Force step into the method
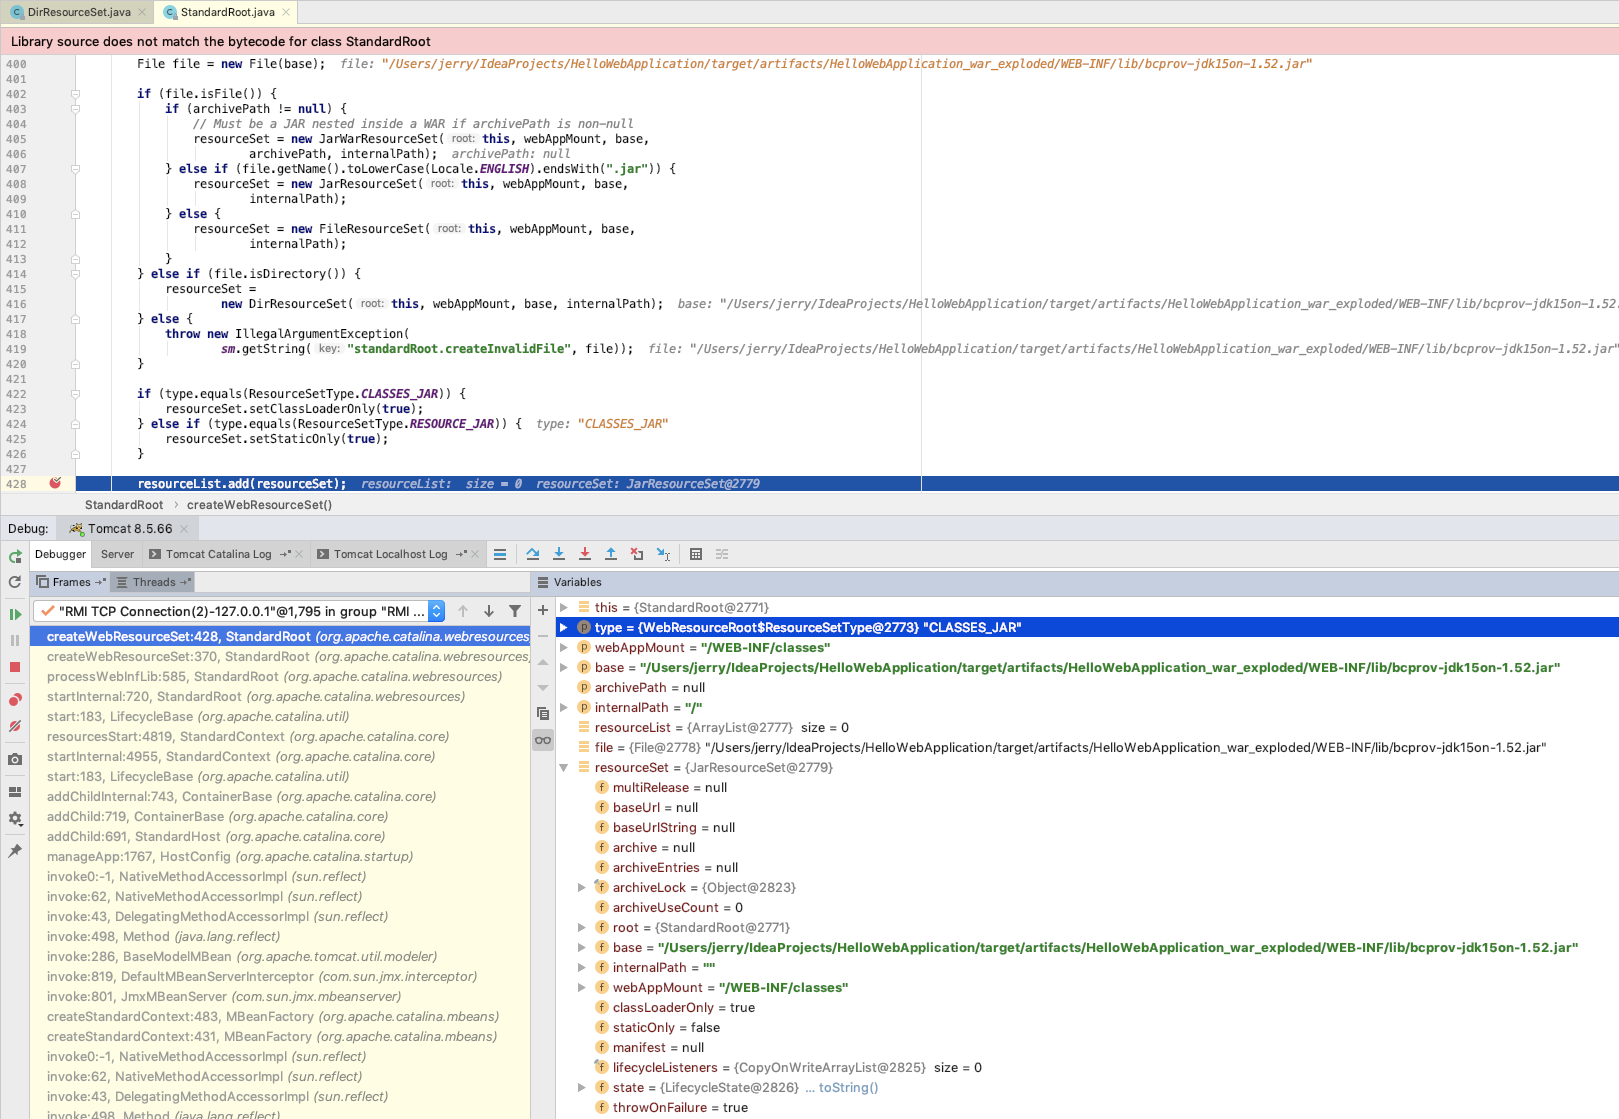1619x1119 pixels. [x=585, y=554]
